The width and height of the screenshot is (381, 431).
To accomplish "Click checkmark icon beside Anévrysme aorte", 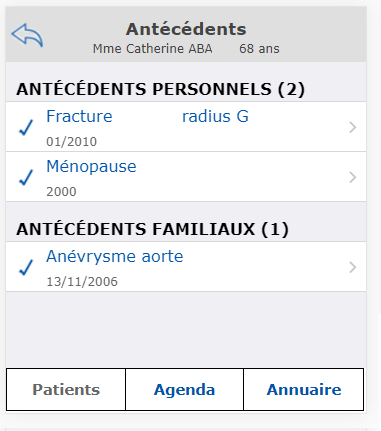I will pos(26,267).
